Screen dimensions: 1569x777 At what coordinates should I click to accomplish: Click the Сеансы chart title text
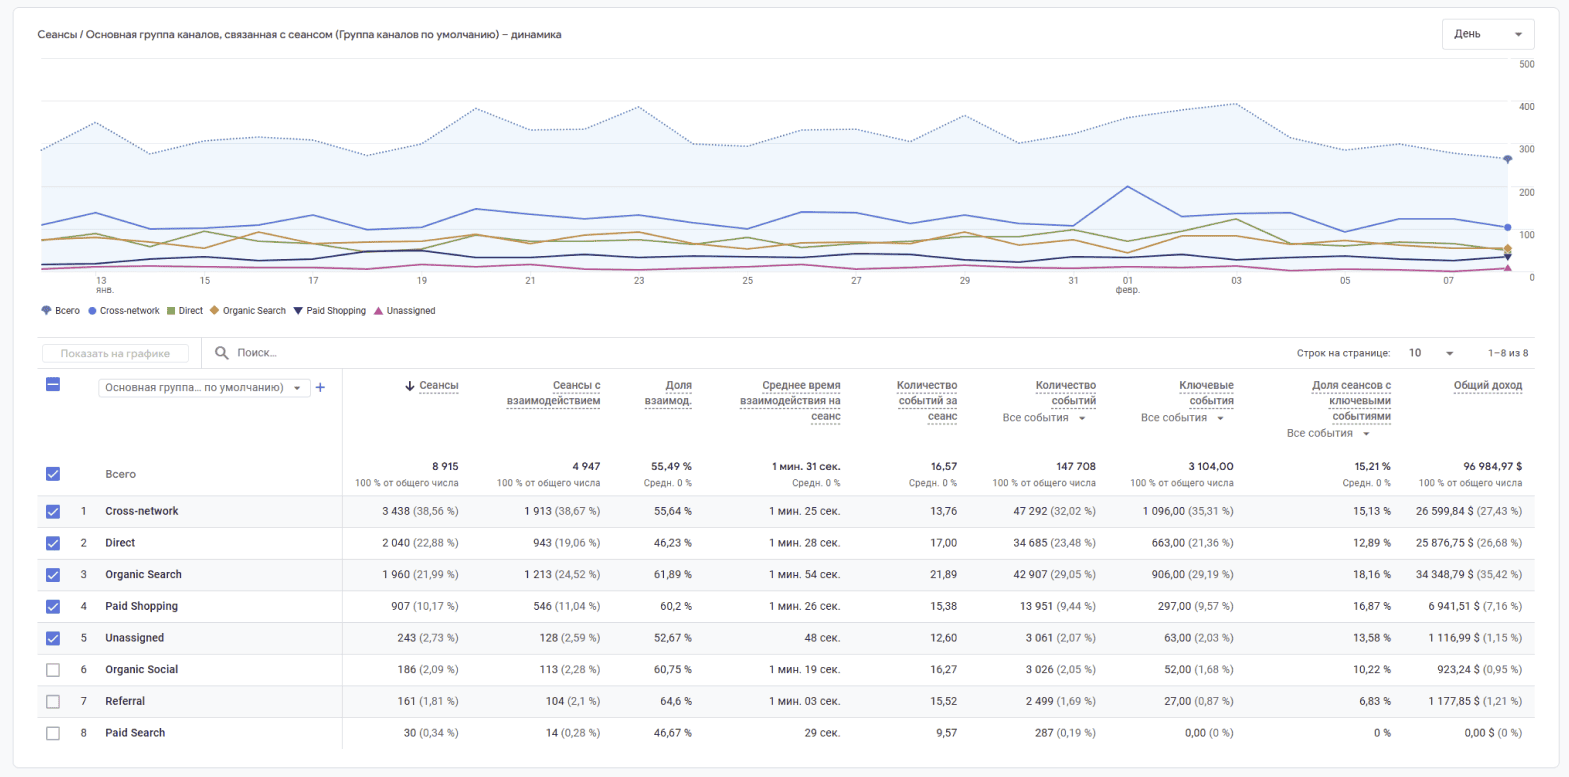299,34
